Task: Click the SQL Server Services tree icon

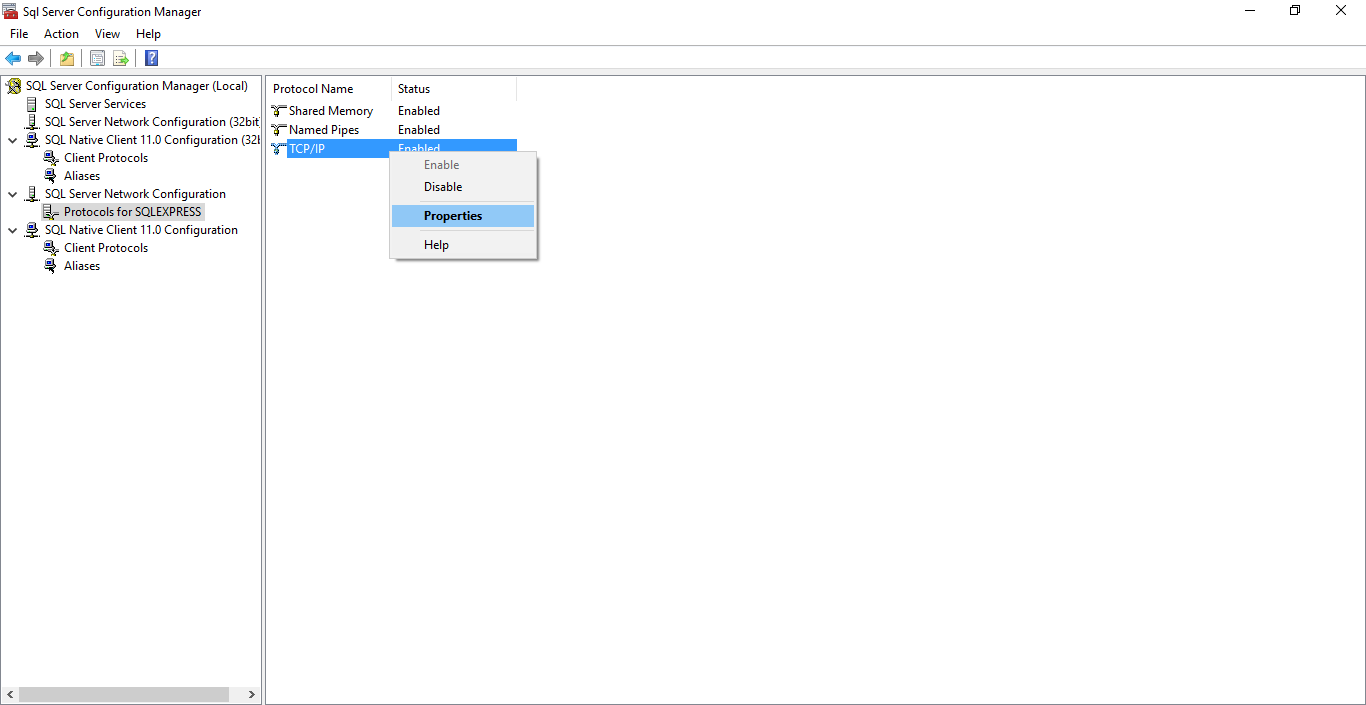Action: coord(32,104)
